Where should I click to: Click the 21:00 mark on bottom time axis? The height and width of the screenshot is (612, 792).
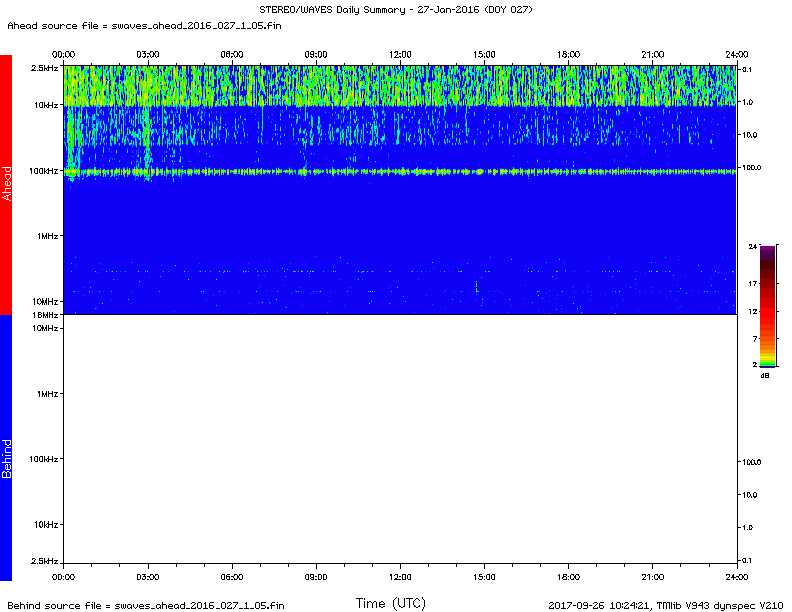(652, 577)
